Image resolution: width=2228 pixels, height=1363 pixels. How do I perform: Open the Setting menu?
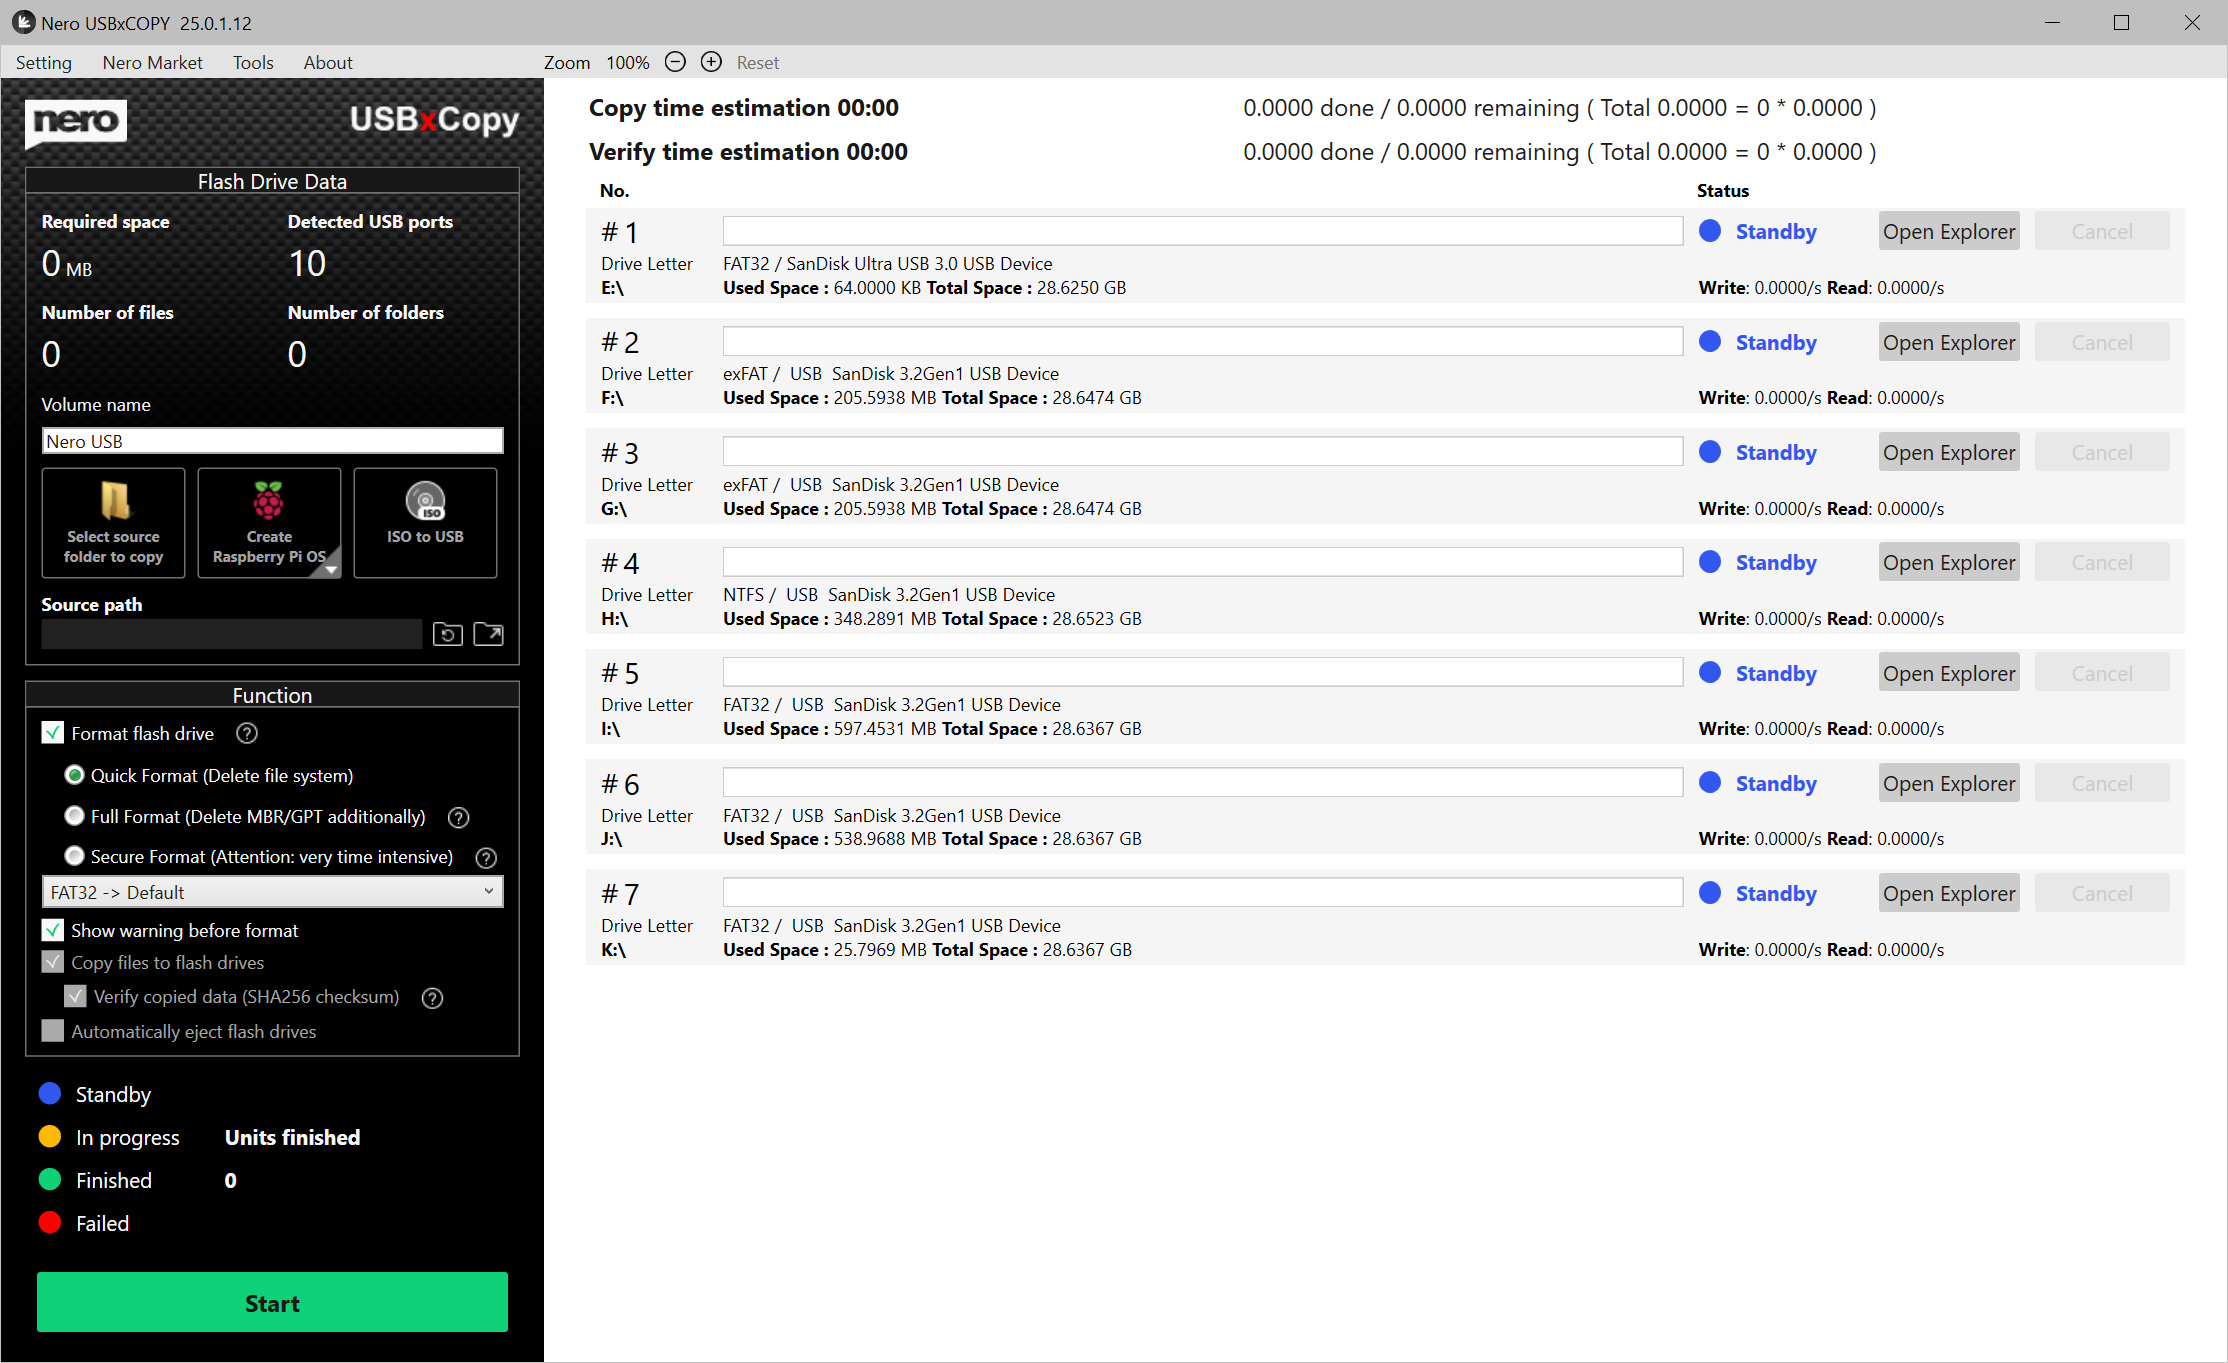tap(44, 62)
